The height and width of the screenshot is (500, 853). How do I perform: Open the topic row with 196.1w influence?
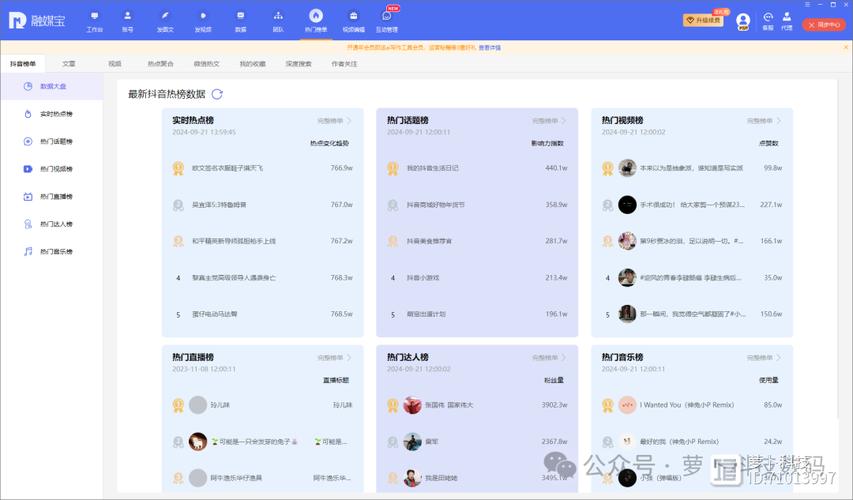coord(477,314)
